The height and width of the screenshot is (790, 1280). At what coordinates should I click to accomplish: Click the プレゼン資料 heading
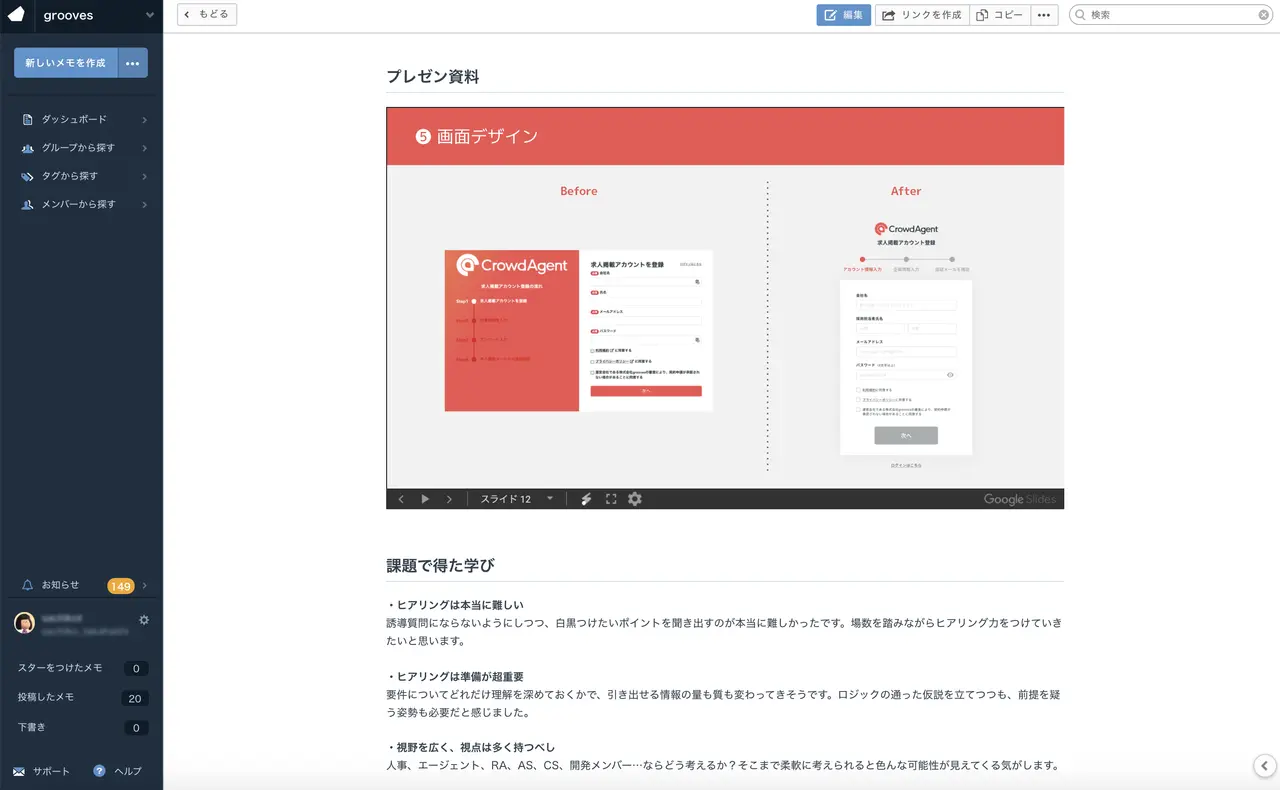pyautogui.click(x=433, y=77)
